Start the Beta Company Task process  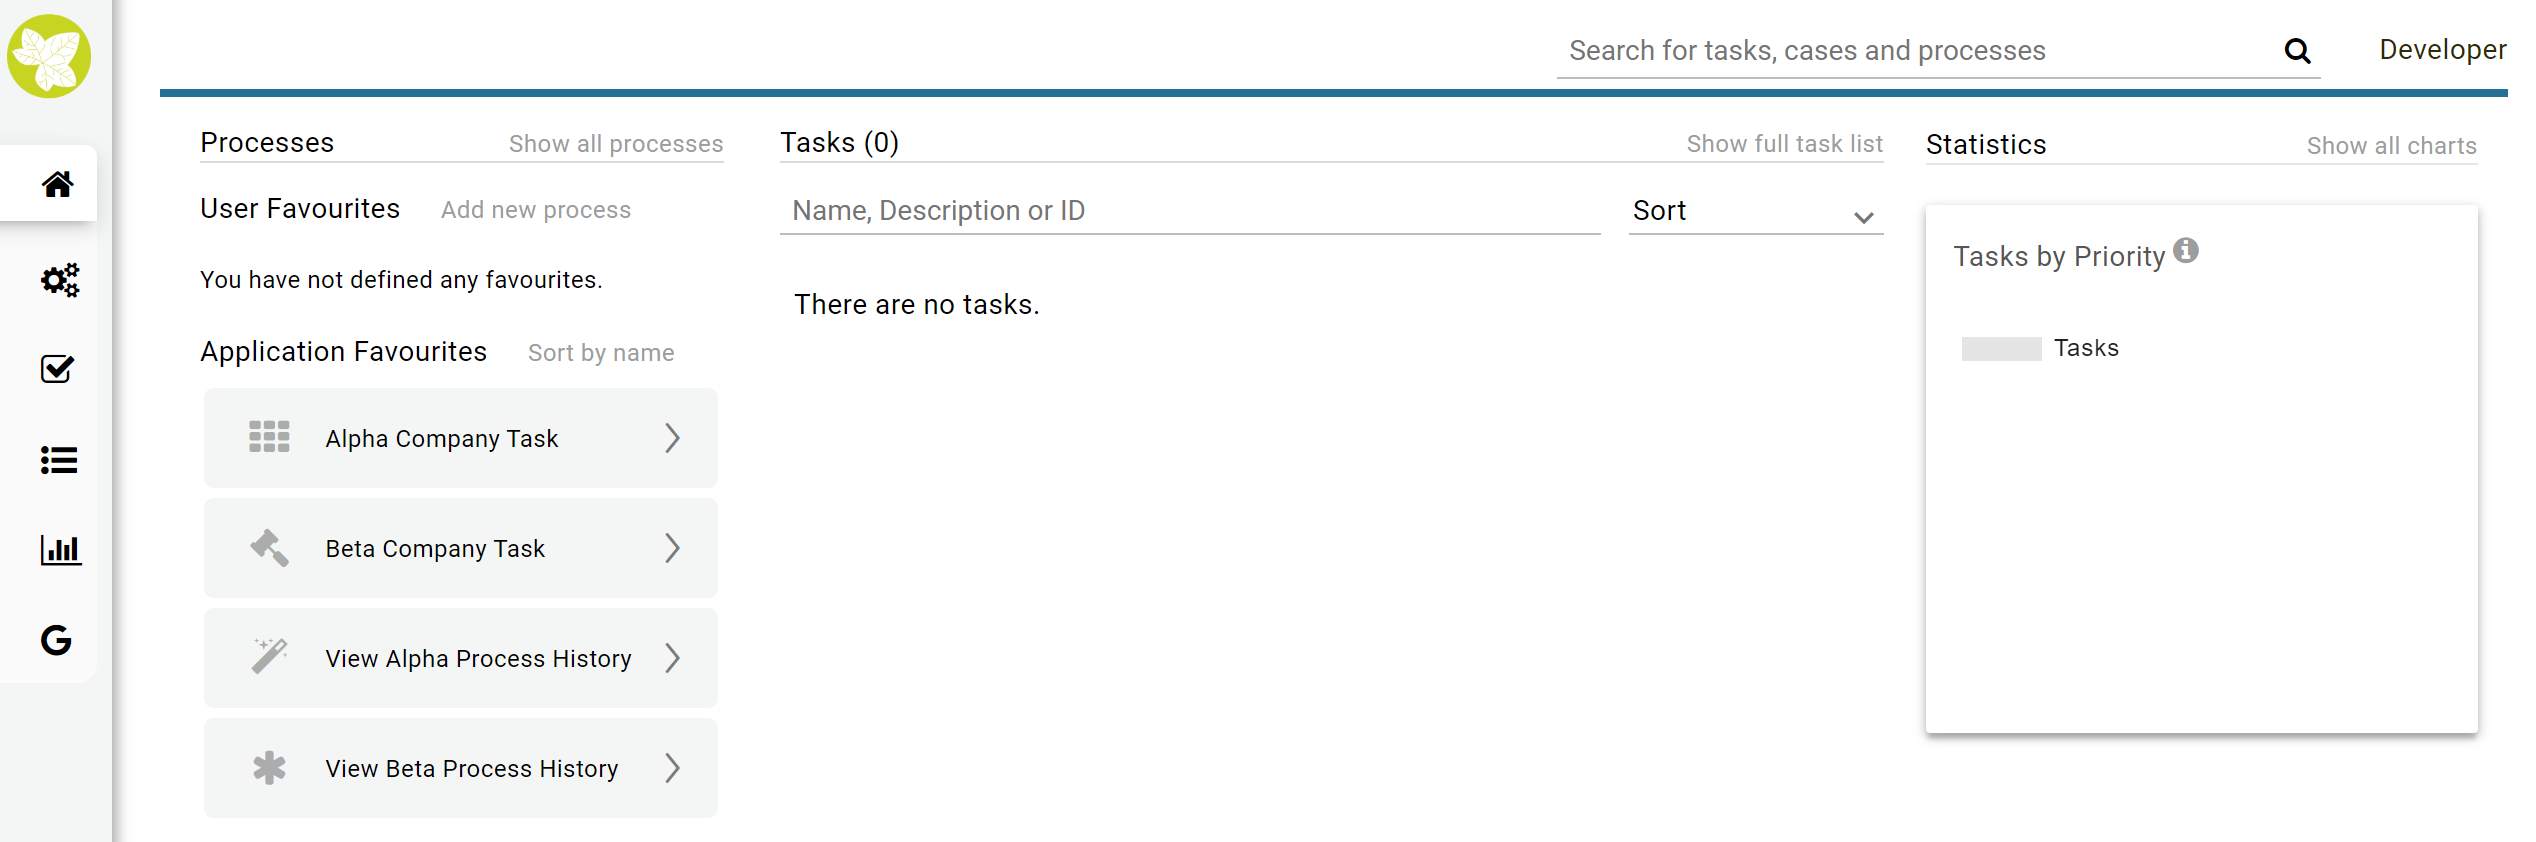tap(461, 548)
